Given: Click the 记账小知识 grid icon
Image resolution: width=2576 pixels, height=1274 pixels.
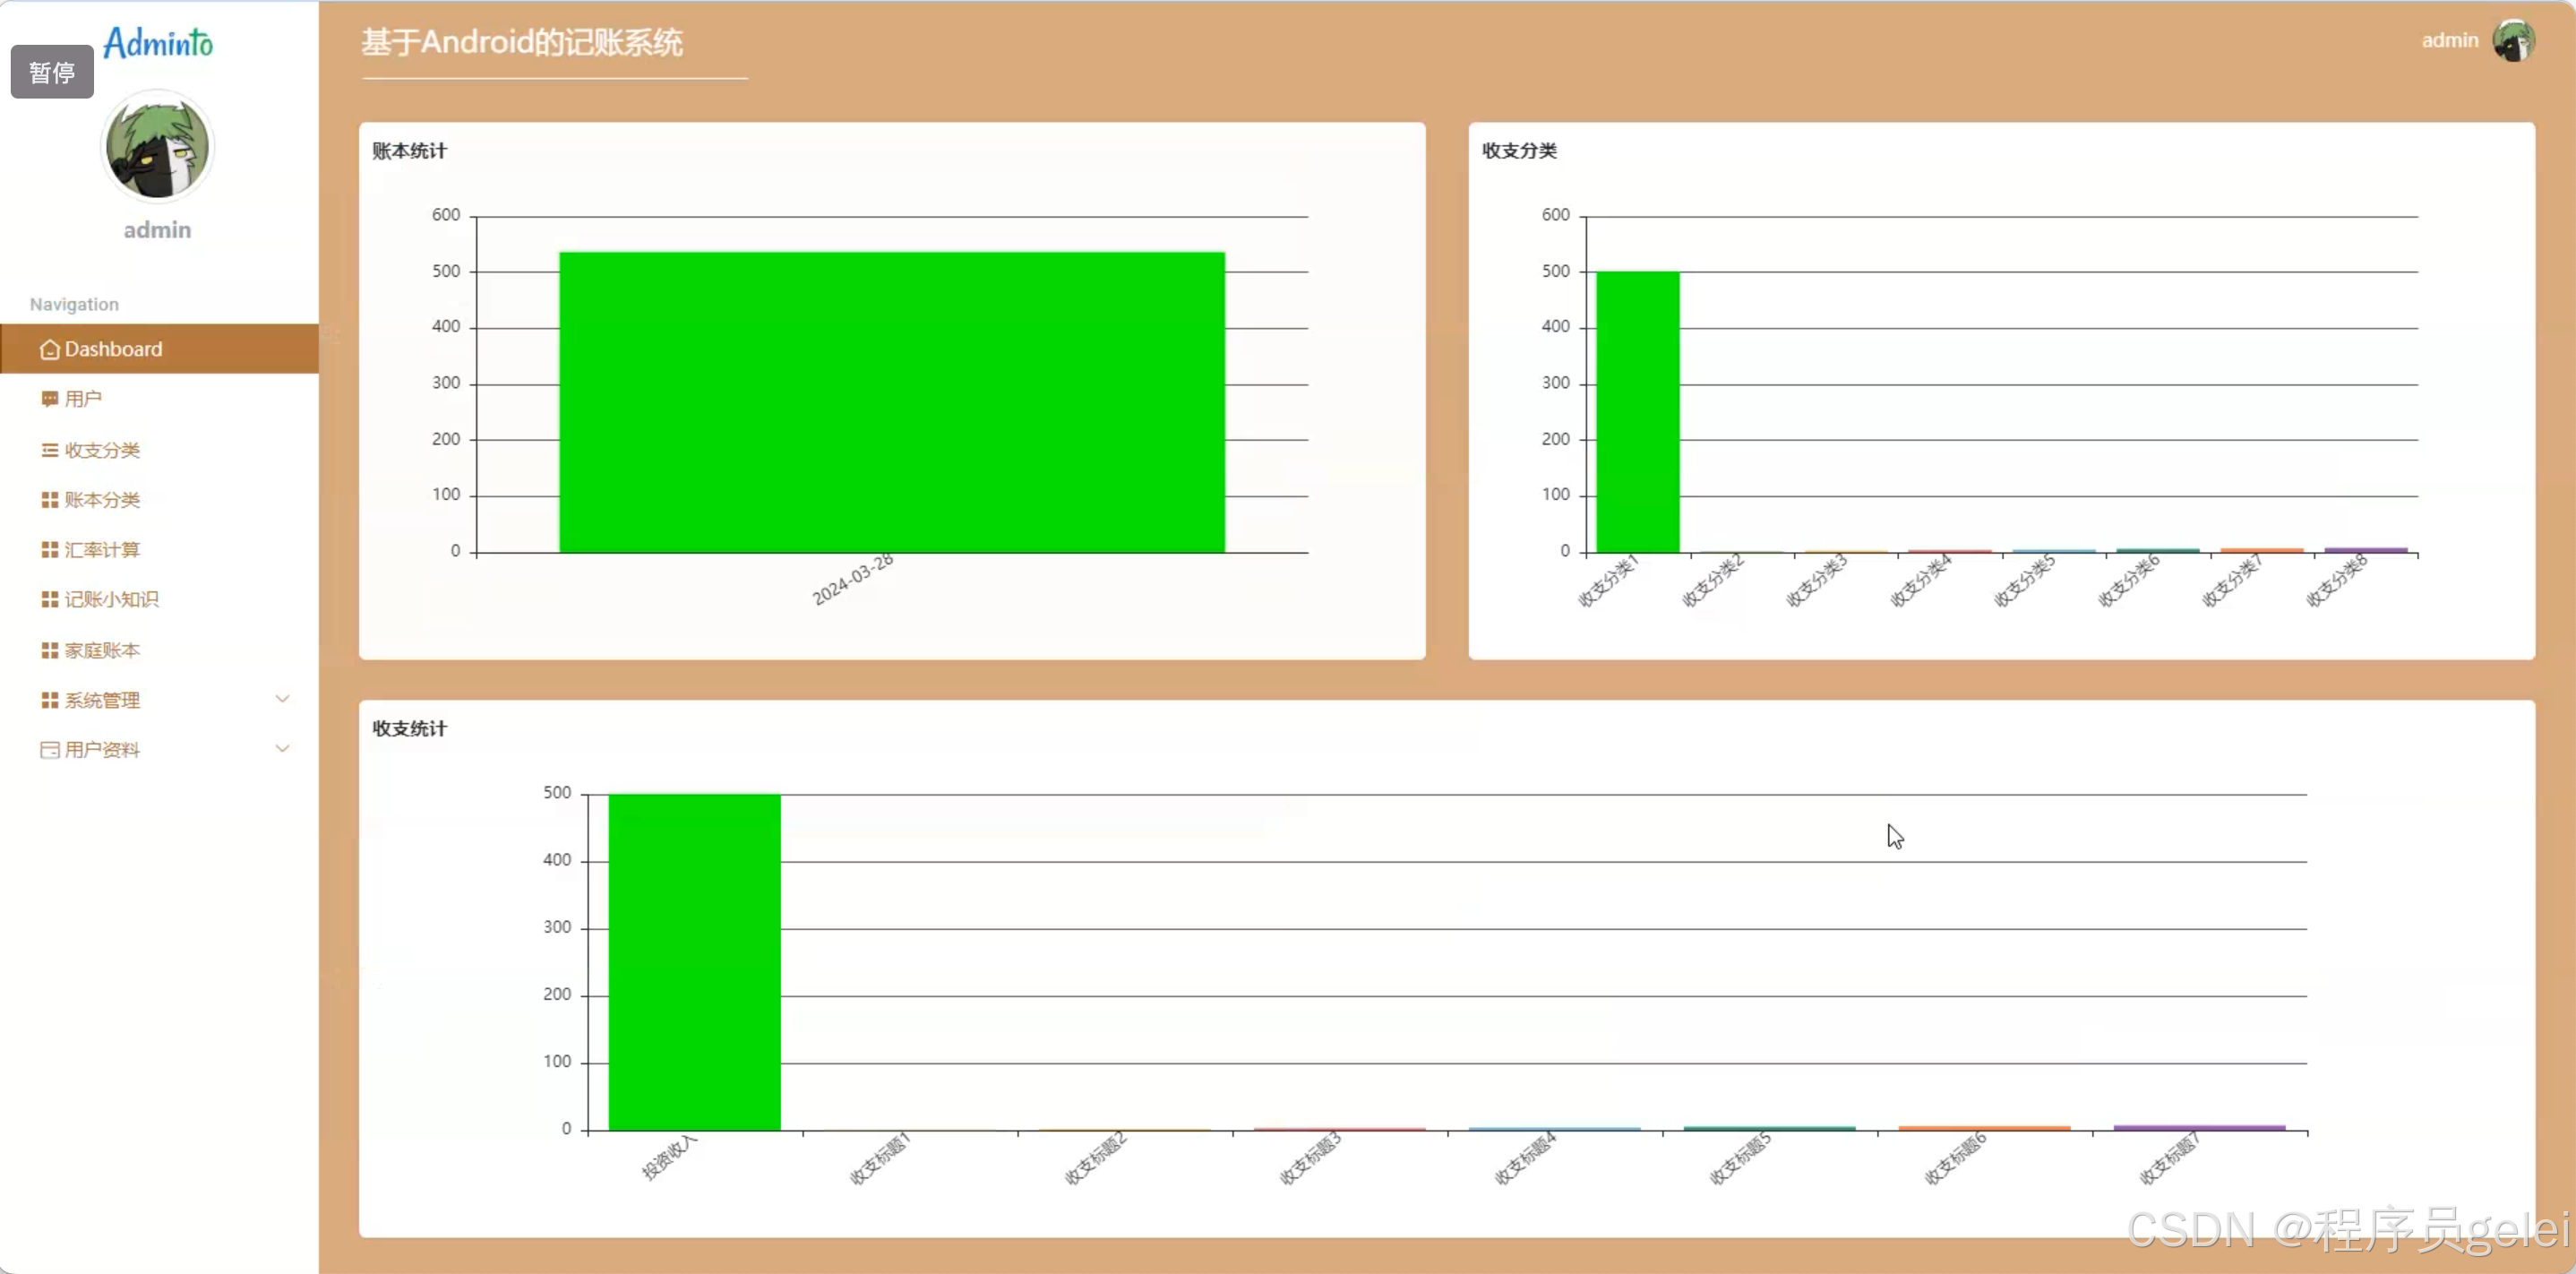Looking at the screenshot, I should point(49,599).
